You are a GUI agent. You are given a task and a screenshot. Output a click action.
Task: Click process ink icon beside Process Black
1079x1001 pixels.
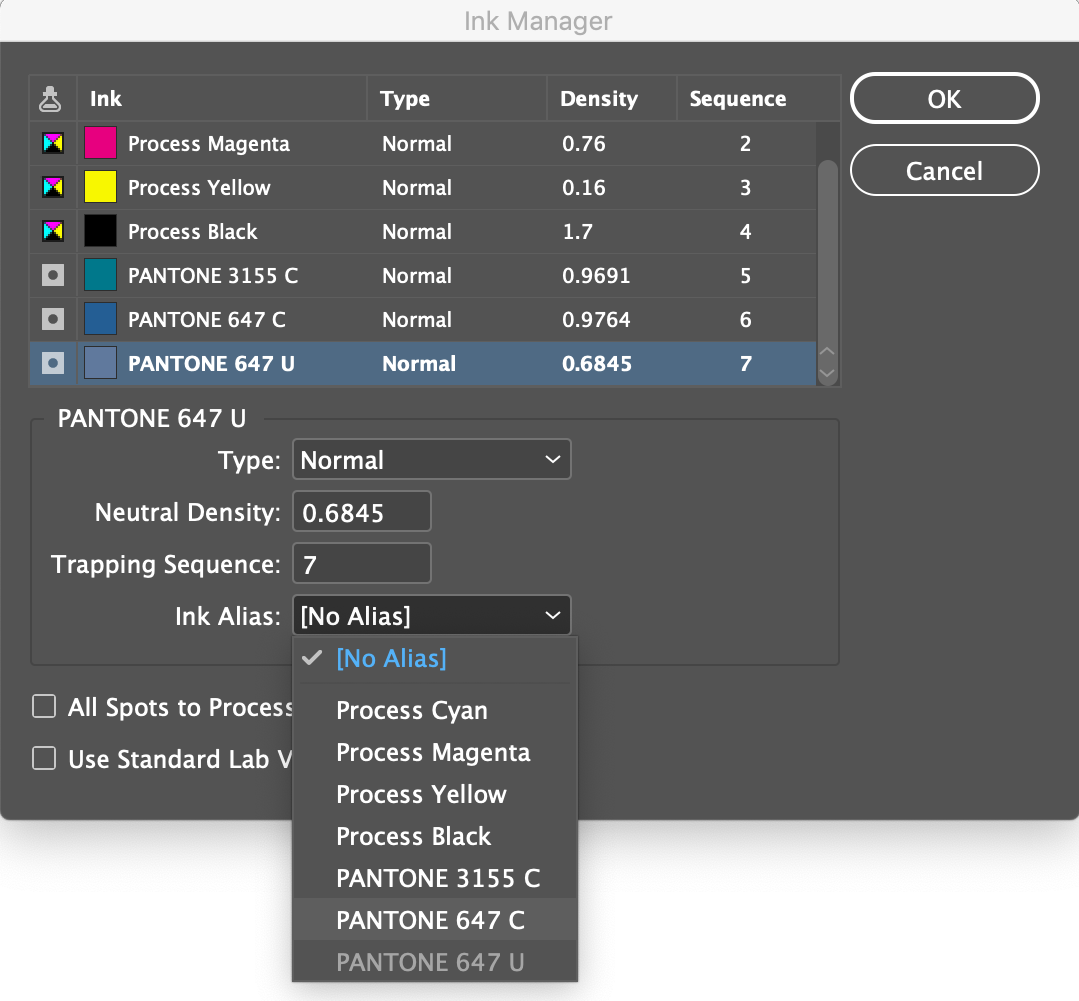click(x=53, y=231)
